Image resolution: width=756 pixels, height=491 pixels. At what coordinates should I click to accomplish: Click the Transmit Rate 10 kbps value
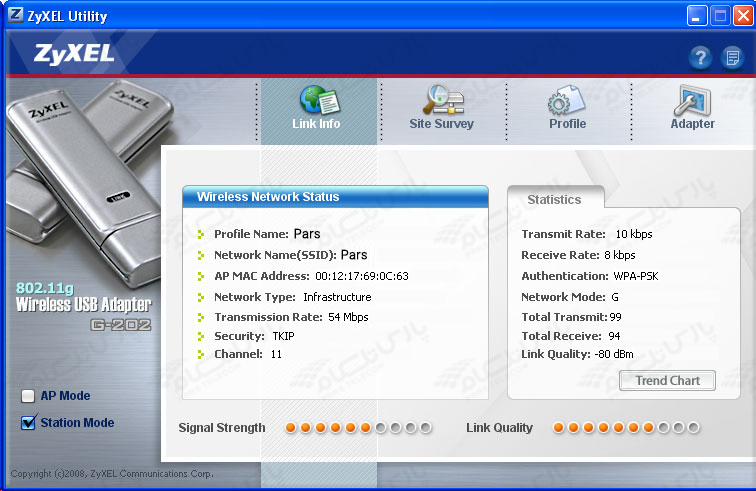pyautogui.click(x=634, y=234)
